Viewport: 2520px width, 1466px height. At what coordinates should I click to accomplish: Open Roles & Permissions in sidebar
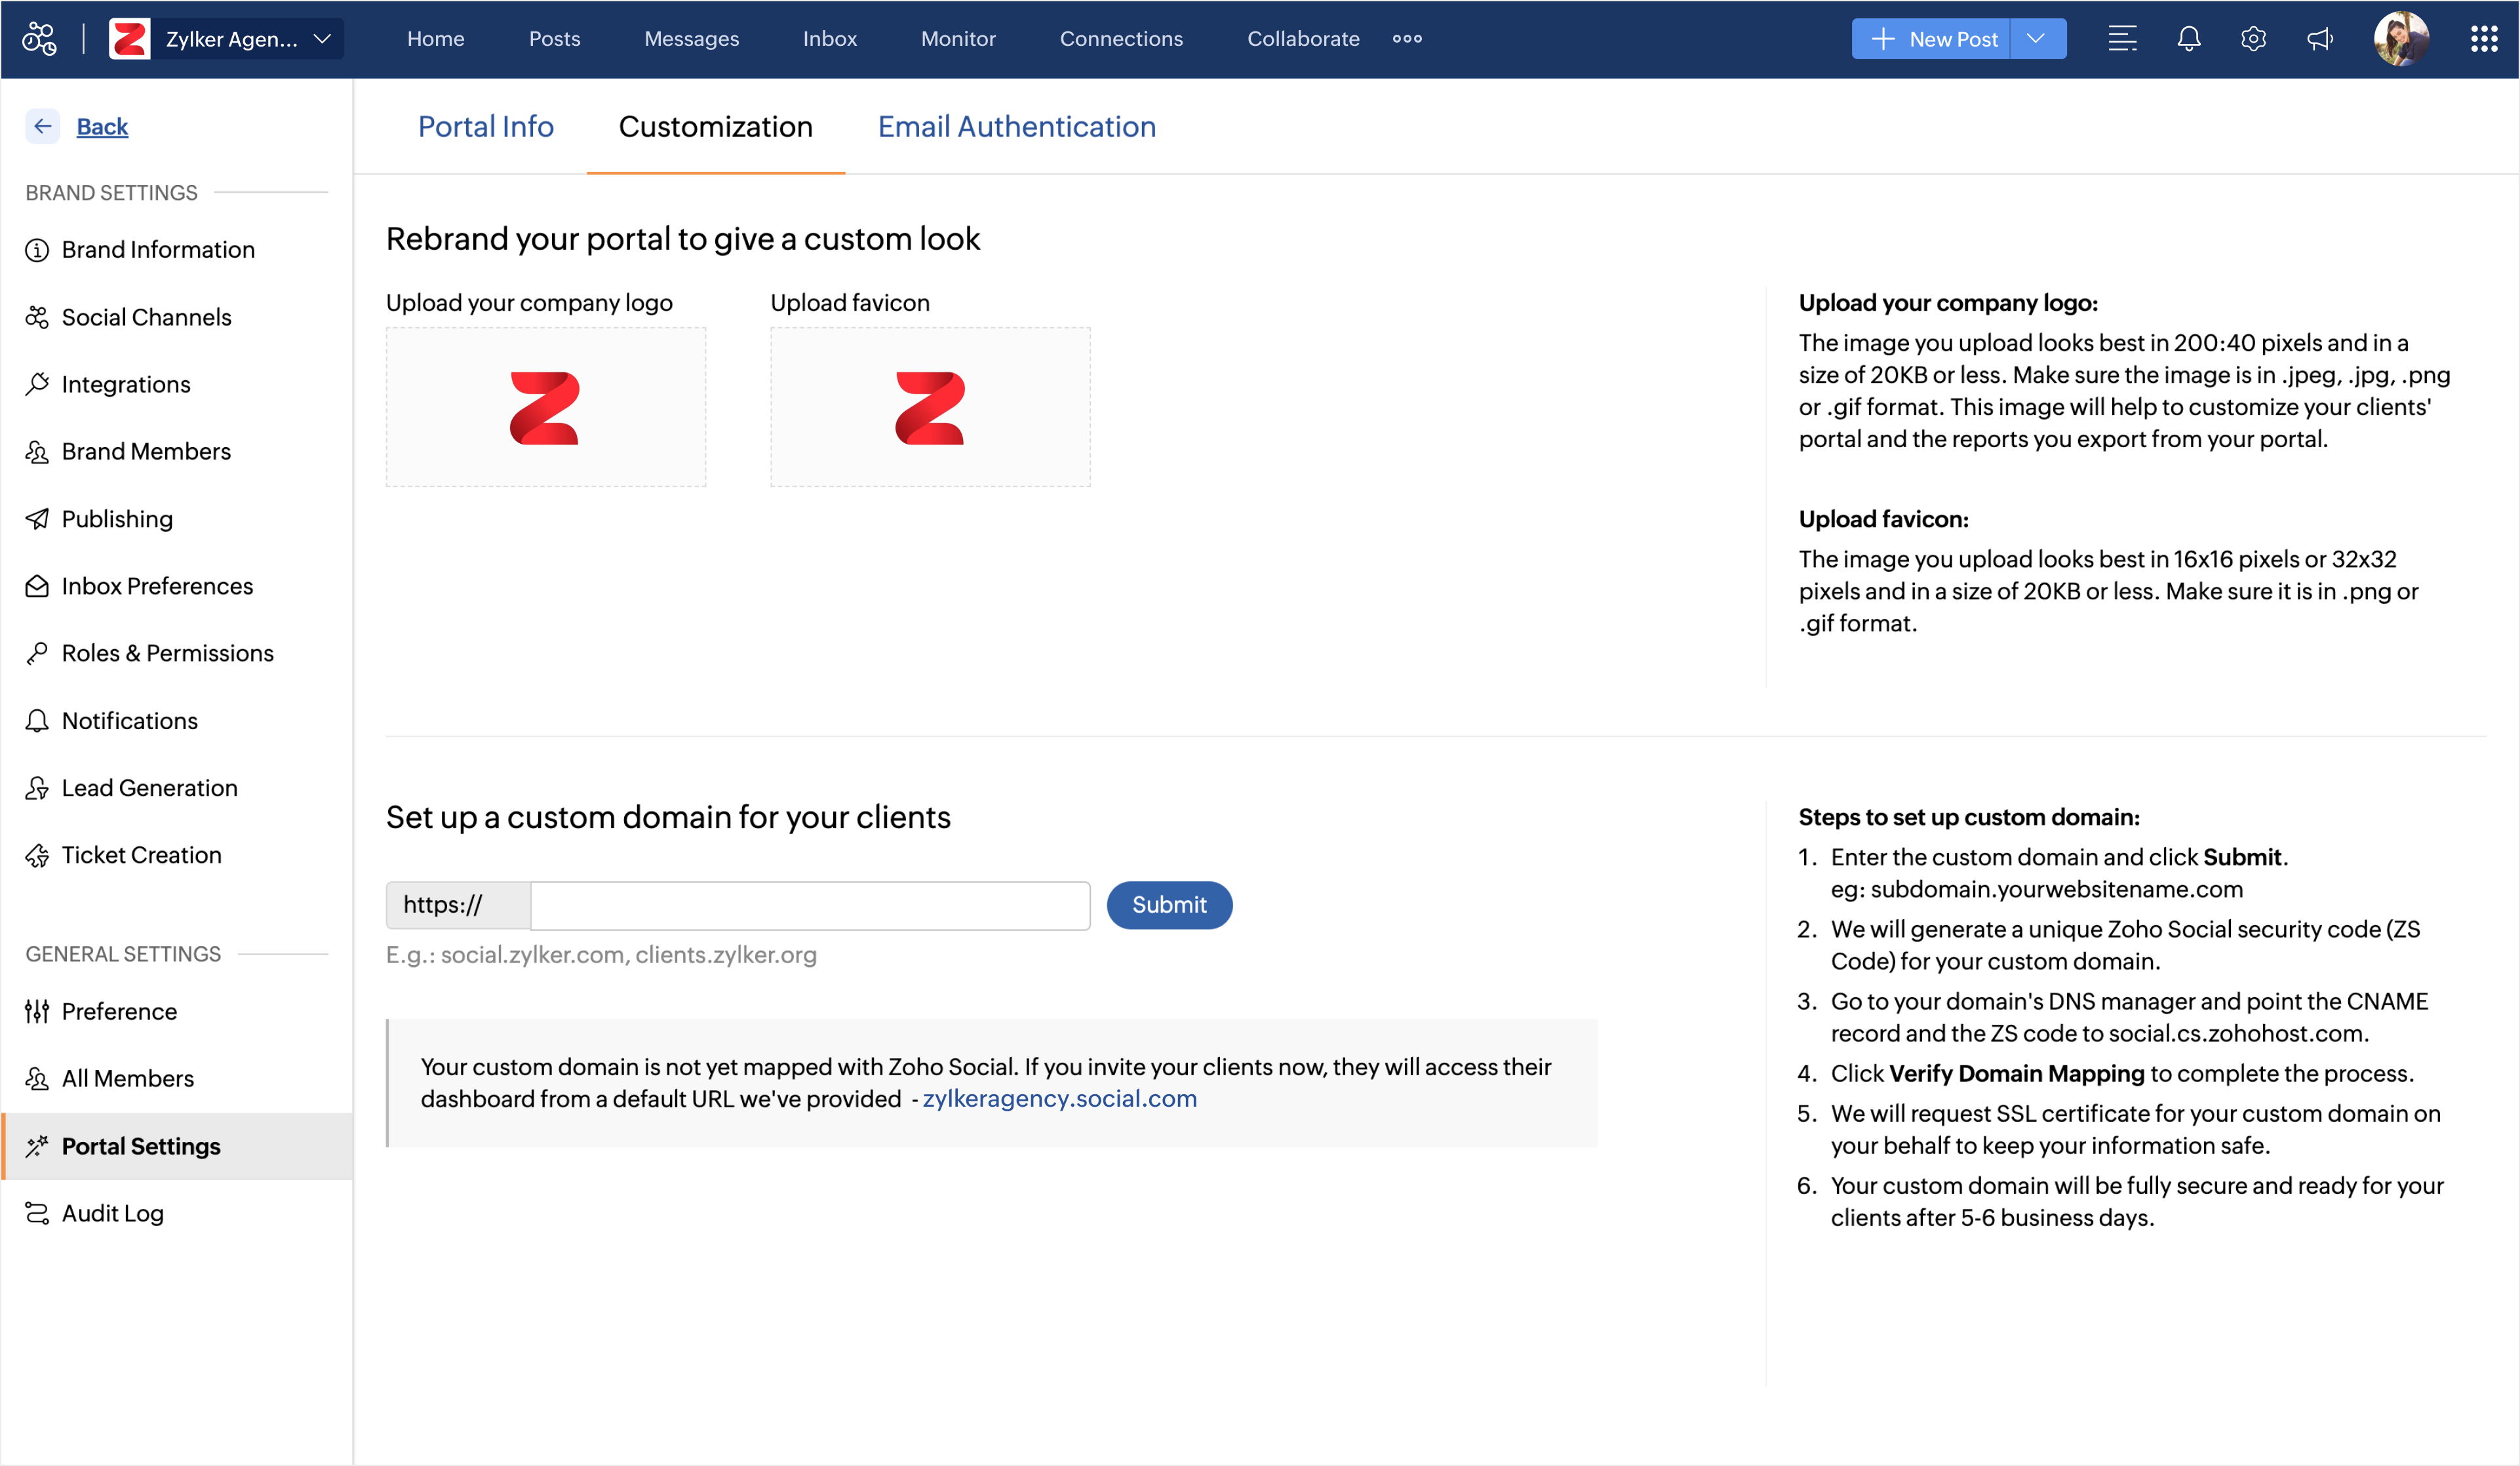coord(167,653)
